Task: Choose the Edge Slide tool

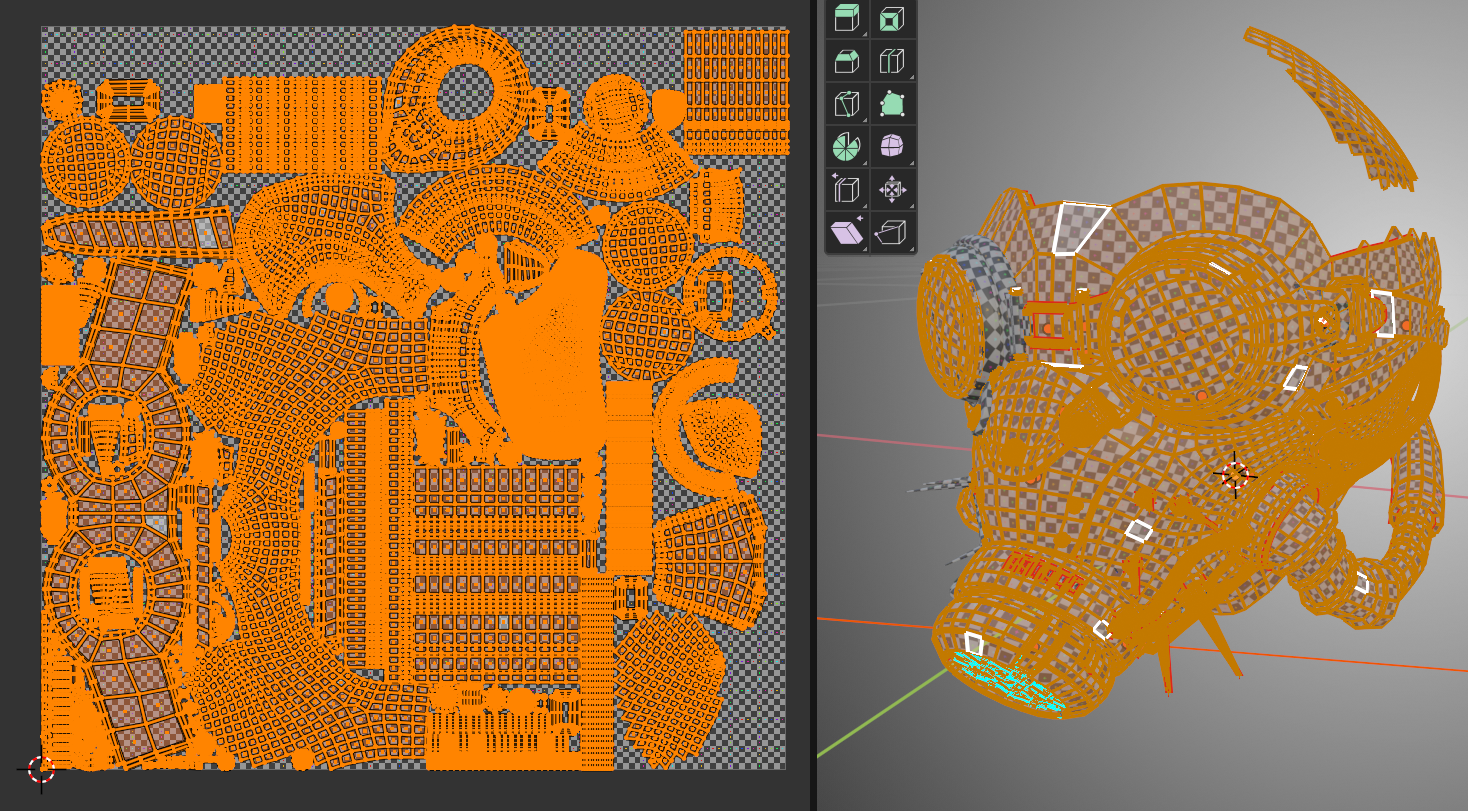Action: pyautogui.click(x=847, y=188)
